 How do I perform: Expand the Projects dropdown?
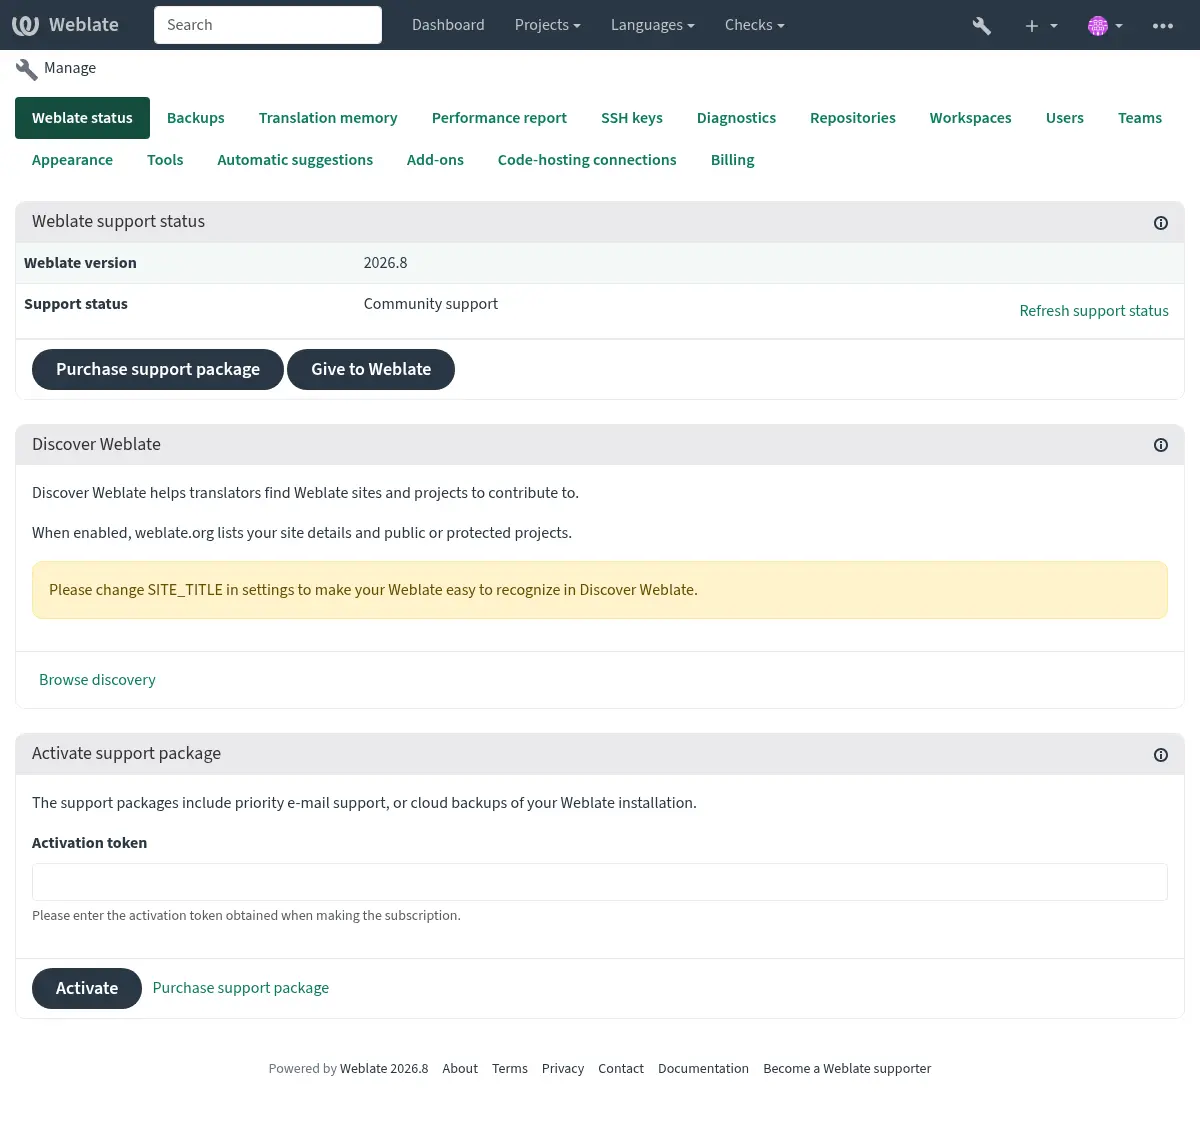pyautogui.click(x=547, y=25)
